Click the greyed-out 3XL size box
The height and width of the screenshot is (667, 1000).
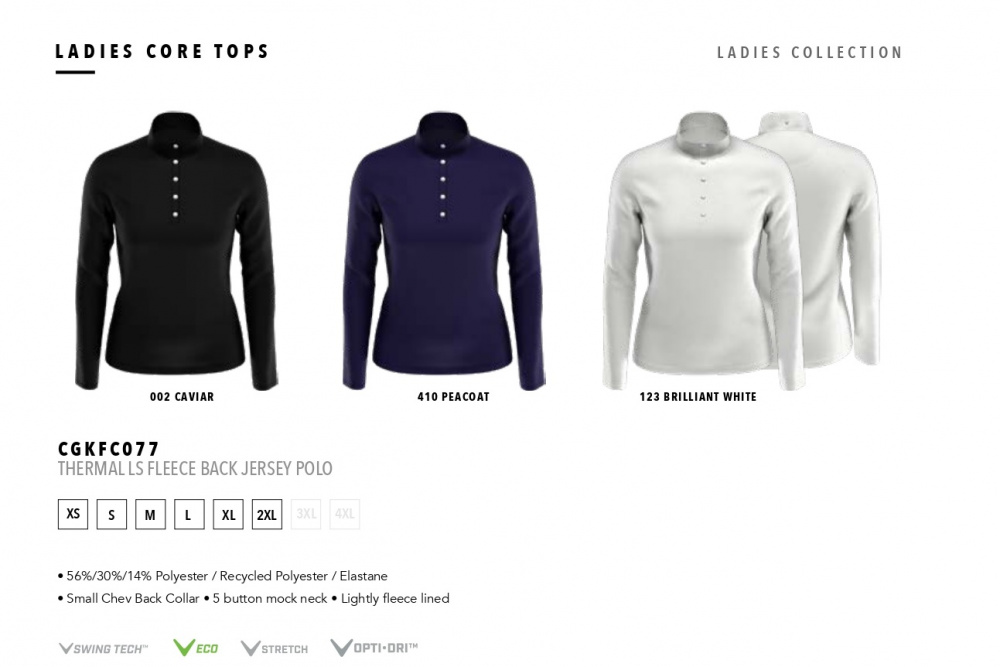point(305,514)
